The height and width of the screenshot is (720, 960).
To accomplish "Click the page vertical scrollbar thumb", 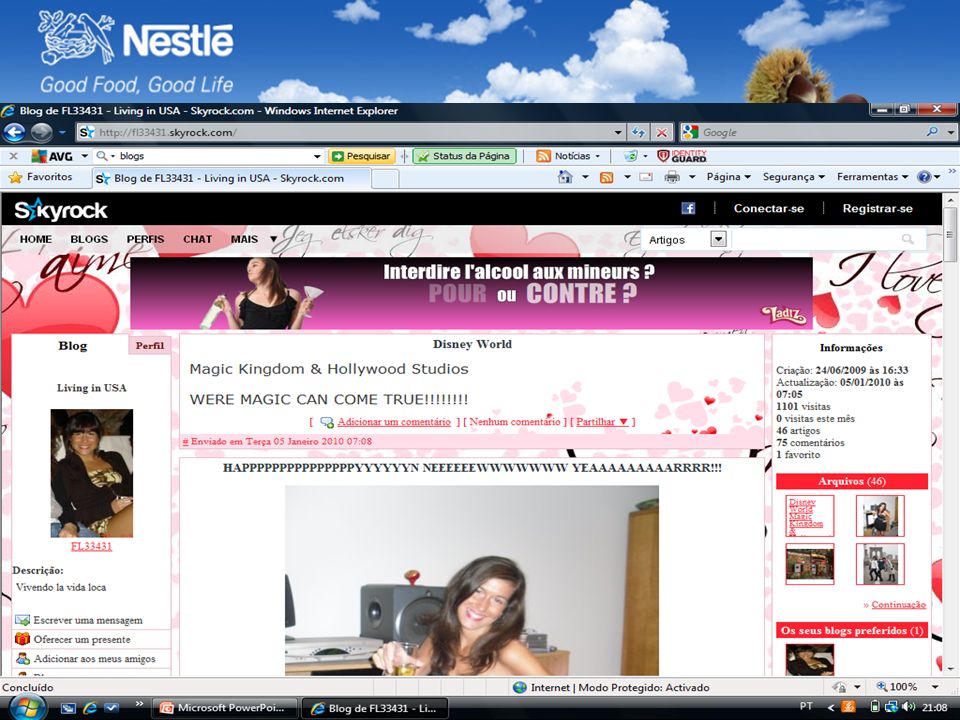I will (x=950, y=235).
